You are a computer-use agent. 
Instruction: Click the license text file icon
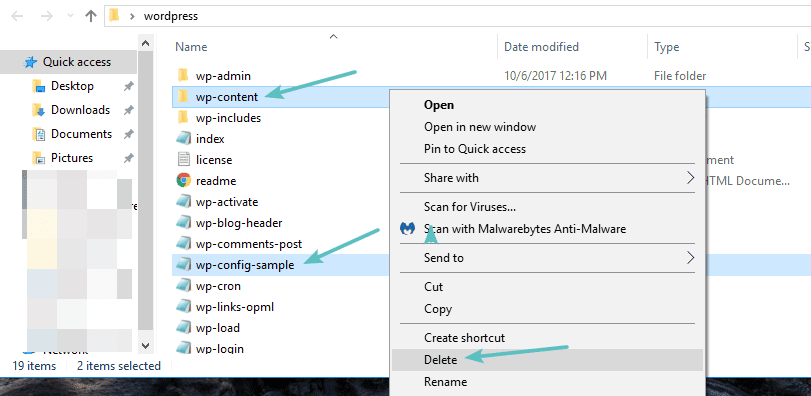pos(184,160)
